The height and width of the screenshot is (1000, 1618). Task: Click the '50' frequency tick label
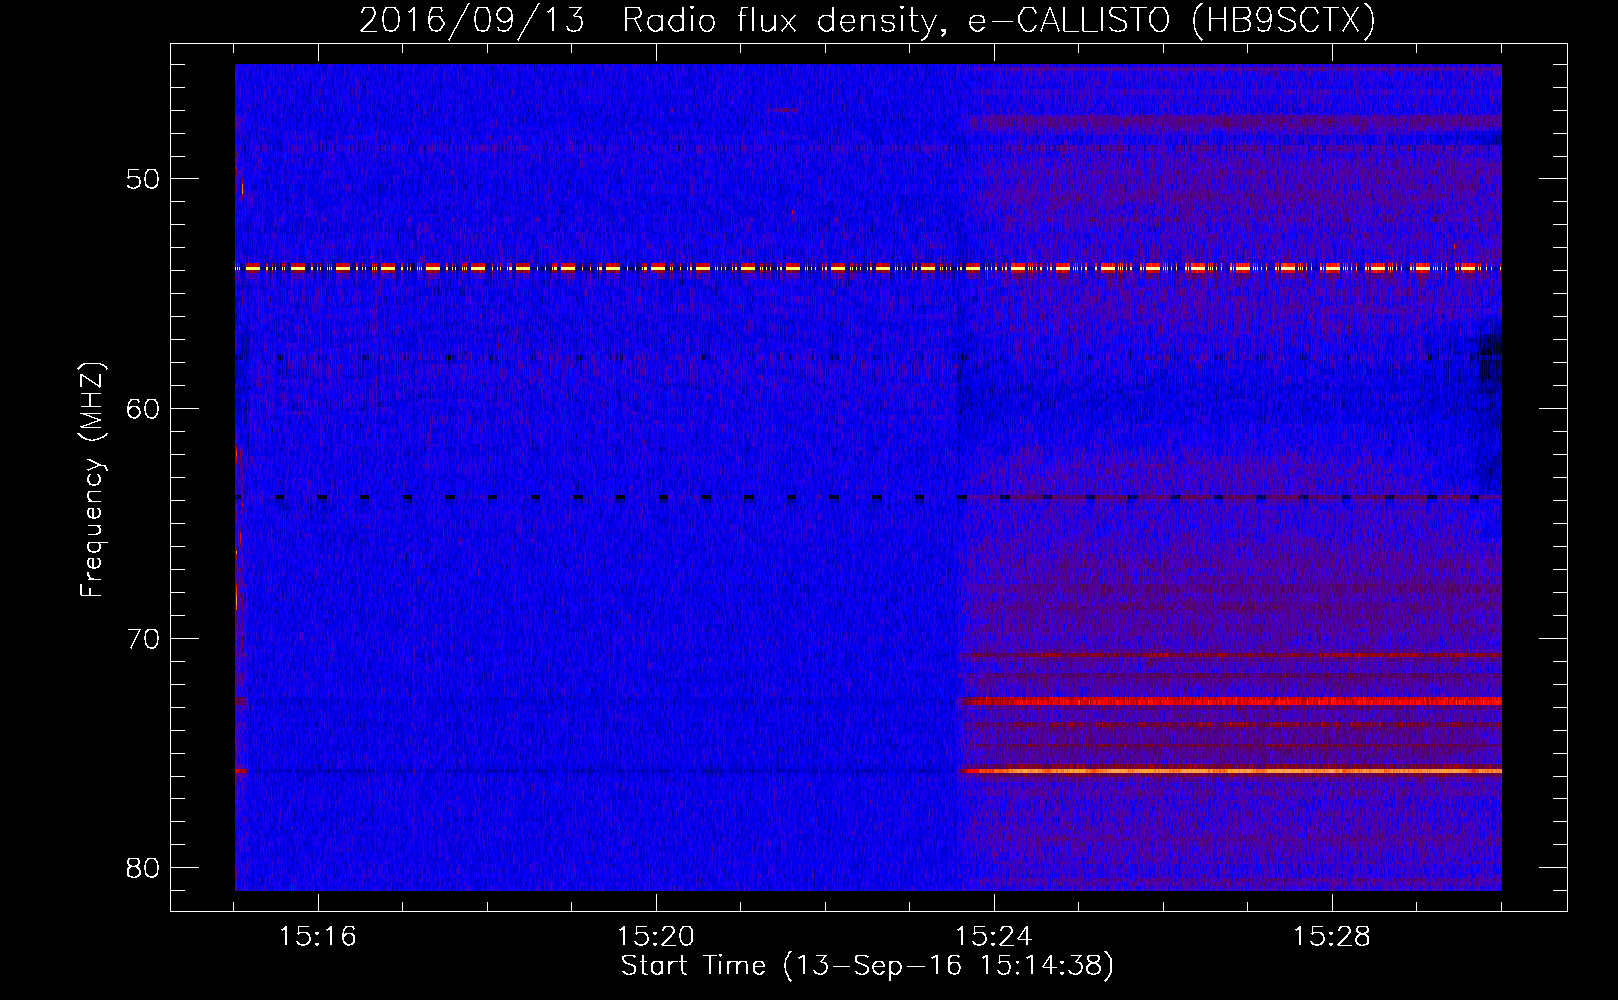[x=143, y=179]
